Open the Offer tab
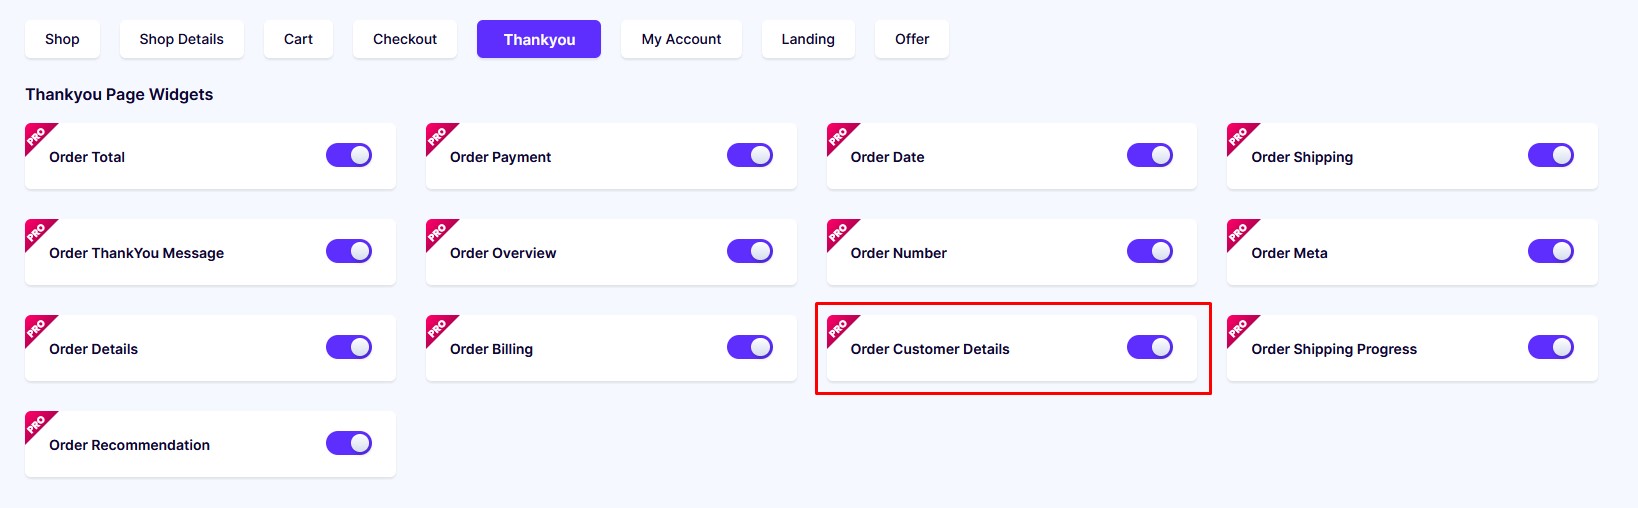Image resolution: width=1638 pixels, height=508 pixels. [912, 39]
